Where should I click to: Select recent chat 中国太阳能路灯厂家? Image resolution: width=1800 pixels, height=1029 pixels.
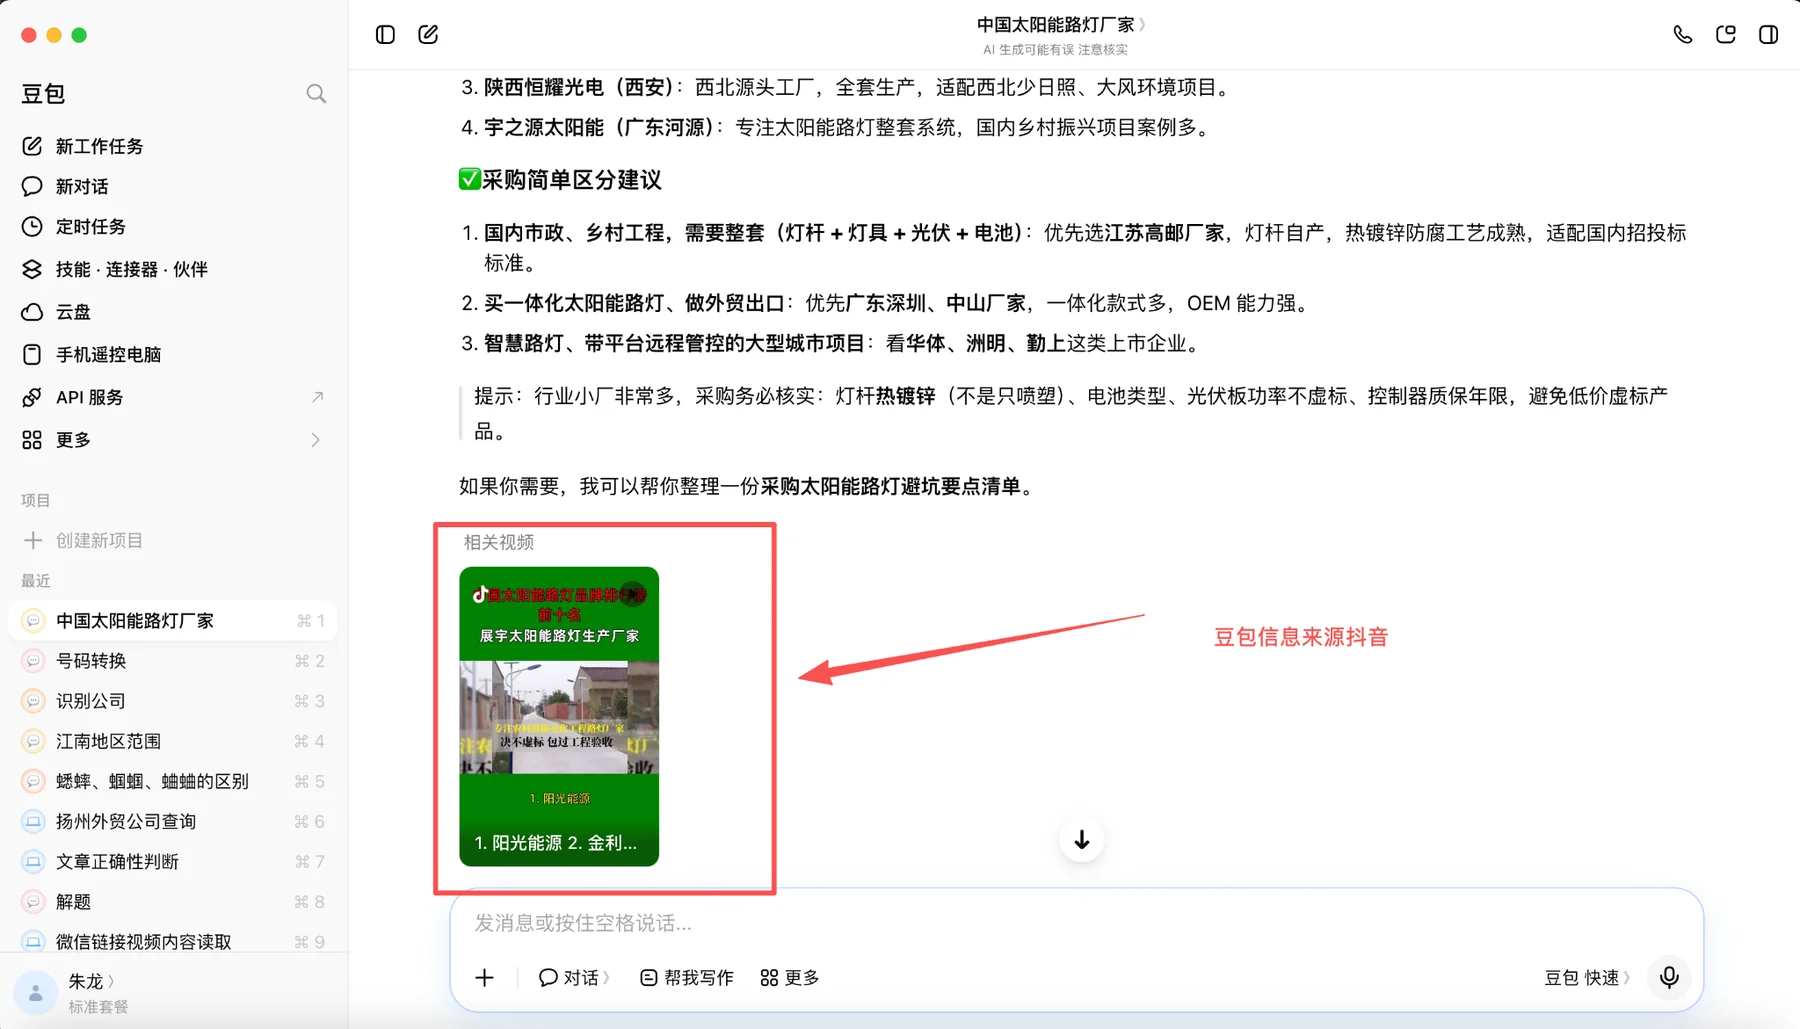click(172, 621)
